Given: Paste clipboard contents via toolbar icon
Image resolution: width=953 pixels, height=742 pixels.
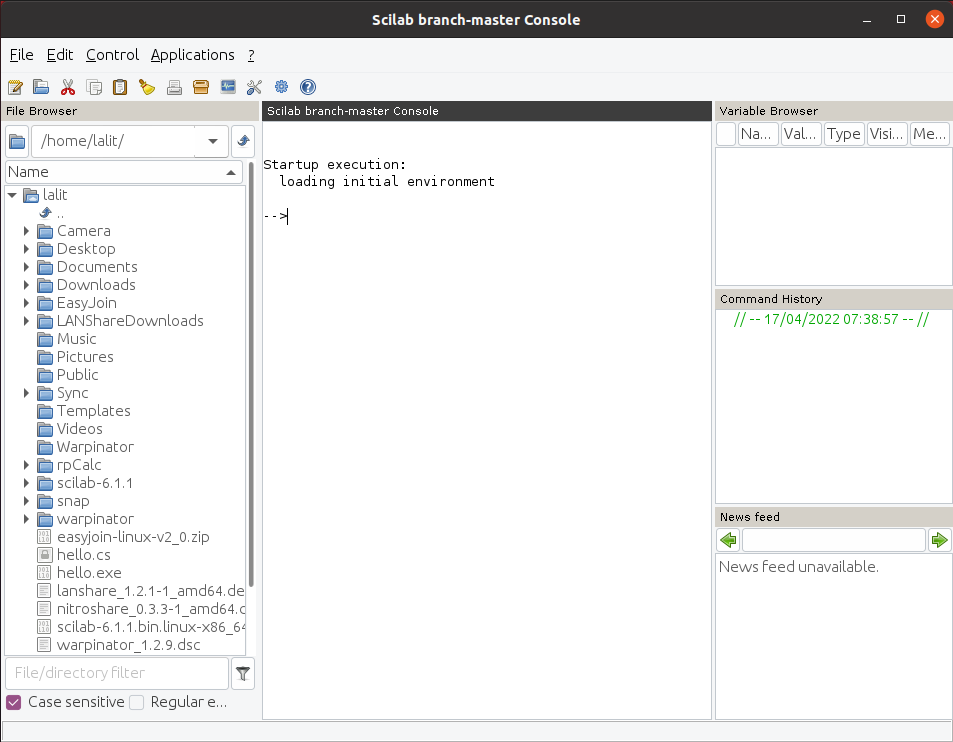Looking at the screenshot, I should pyautogui.click(x=119, y=87).
